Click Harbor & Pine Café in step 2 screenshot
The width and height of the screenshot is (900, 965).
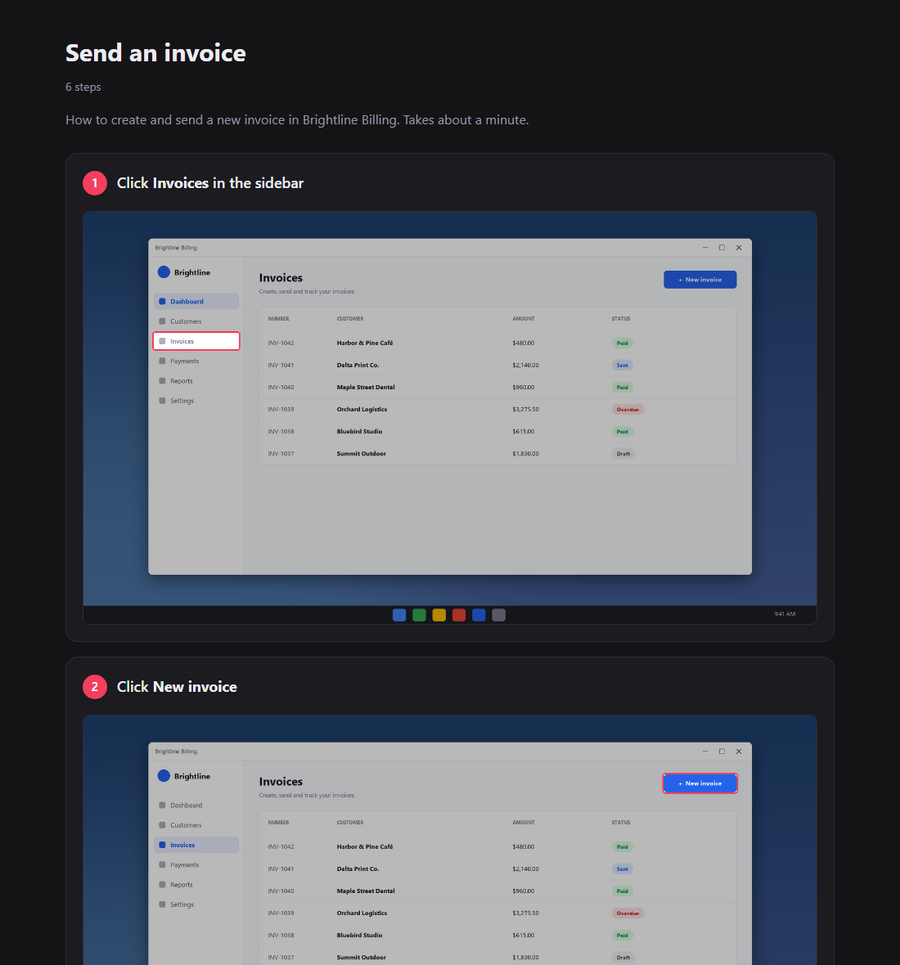pos(364,847)
